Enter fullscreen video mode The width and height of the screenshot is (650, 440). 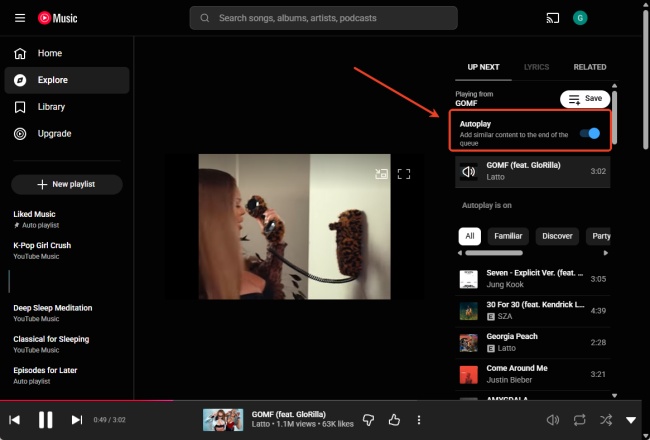404,174
